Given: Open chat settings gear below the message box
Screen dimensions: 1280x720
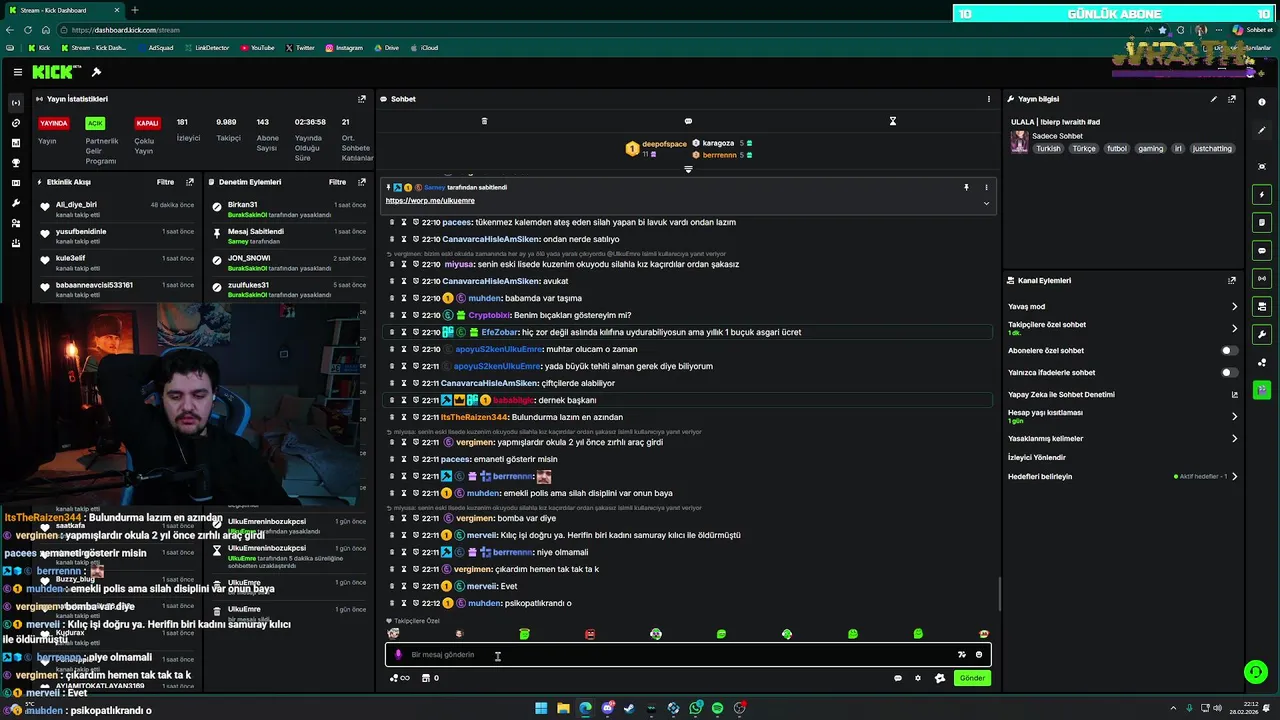Looking at the screenshot, I should point(918,678).
